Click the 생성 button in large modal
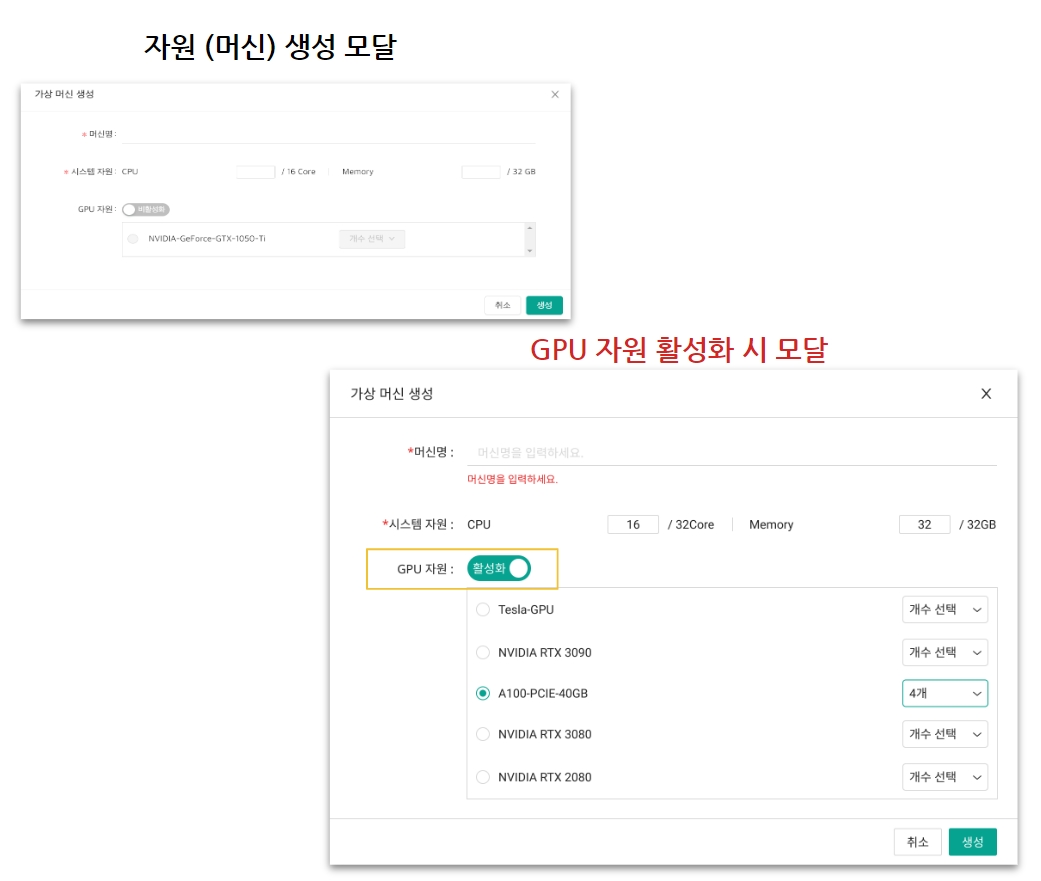This screenshot has height=881, width=1041. click(972, 842)
